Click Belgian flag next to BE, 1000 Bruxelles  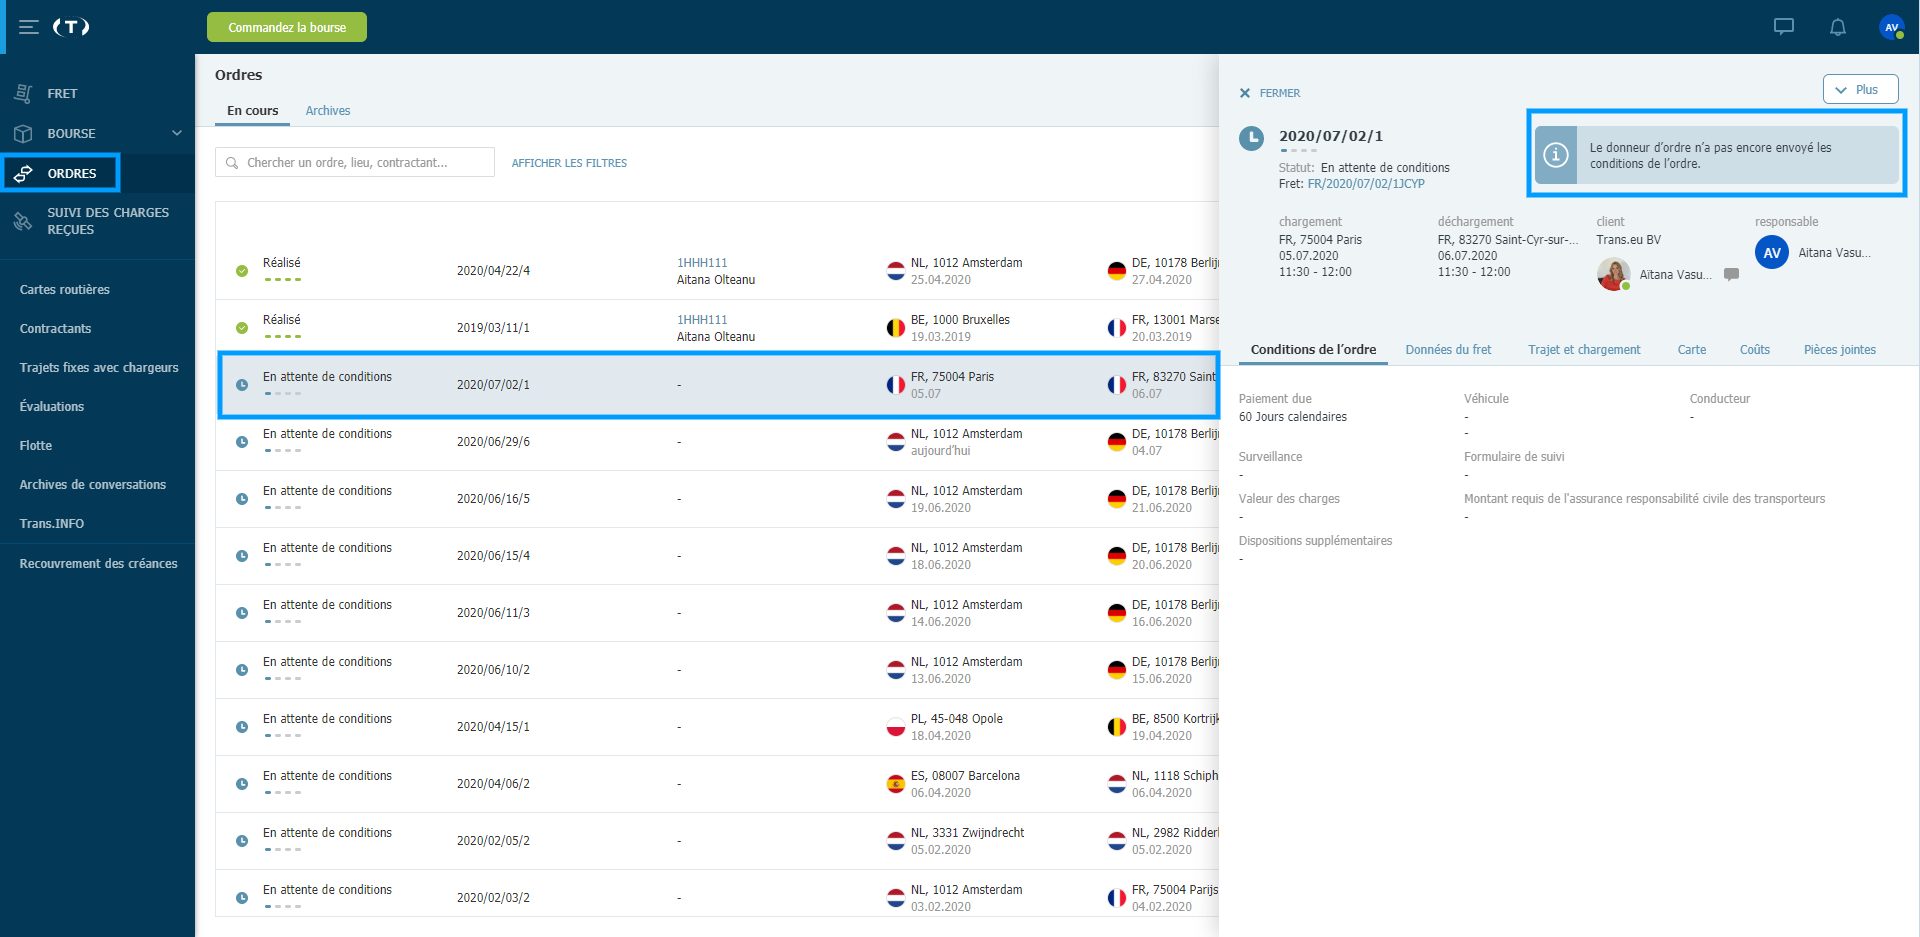coord(896,328)
